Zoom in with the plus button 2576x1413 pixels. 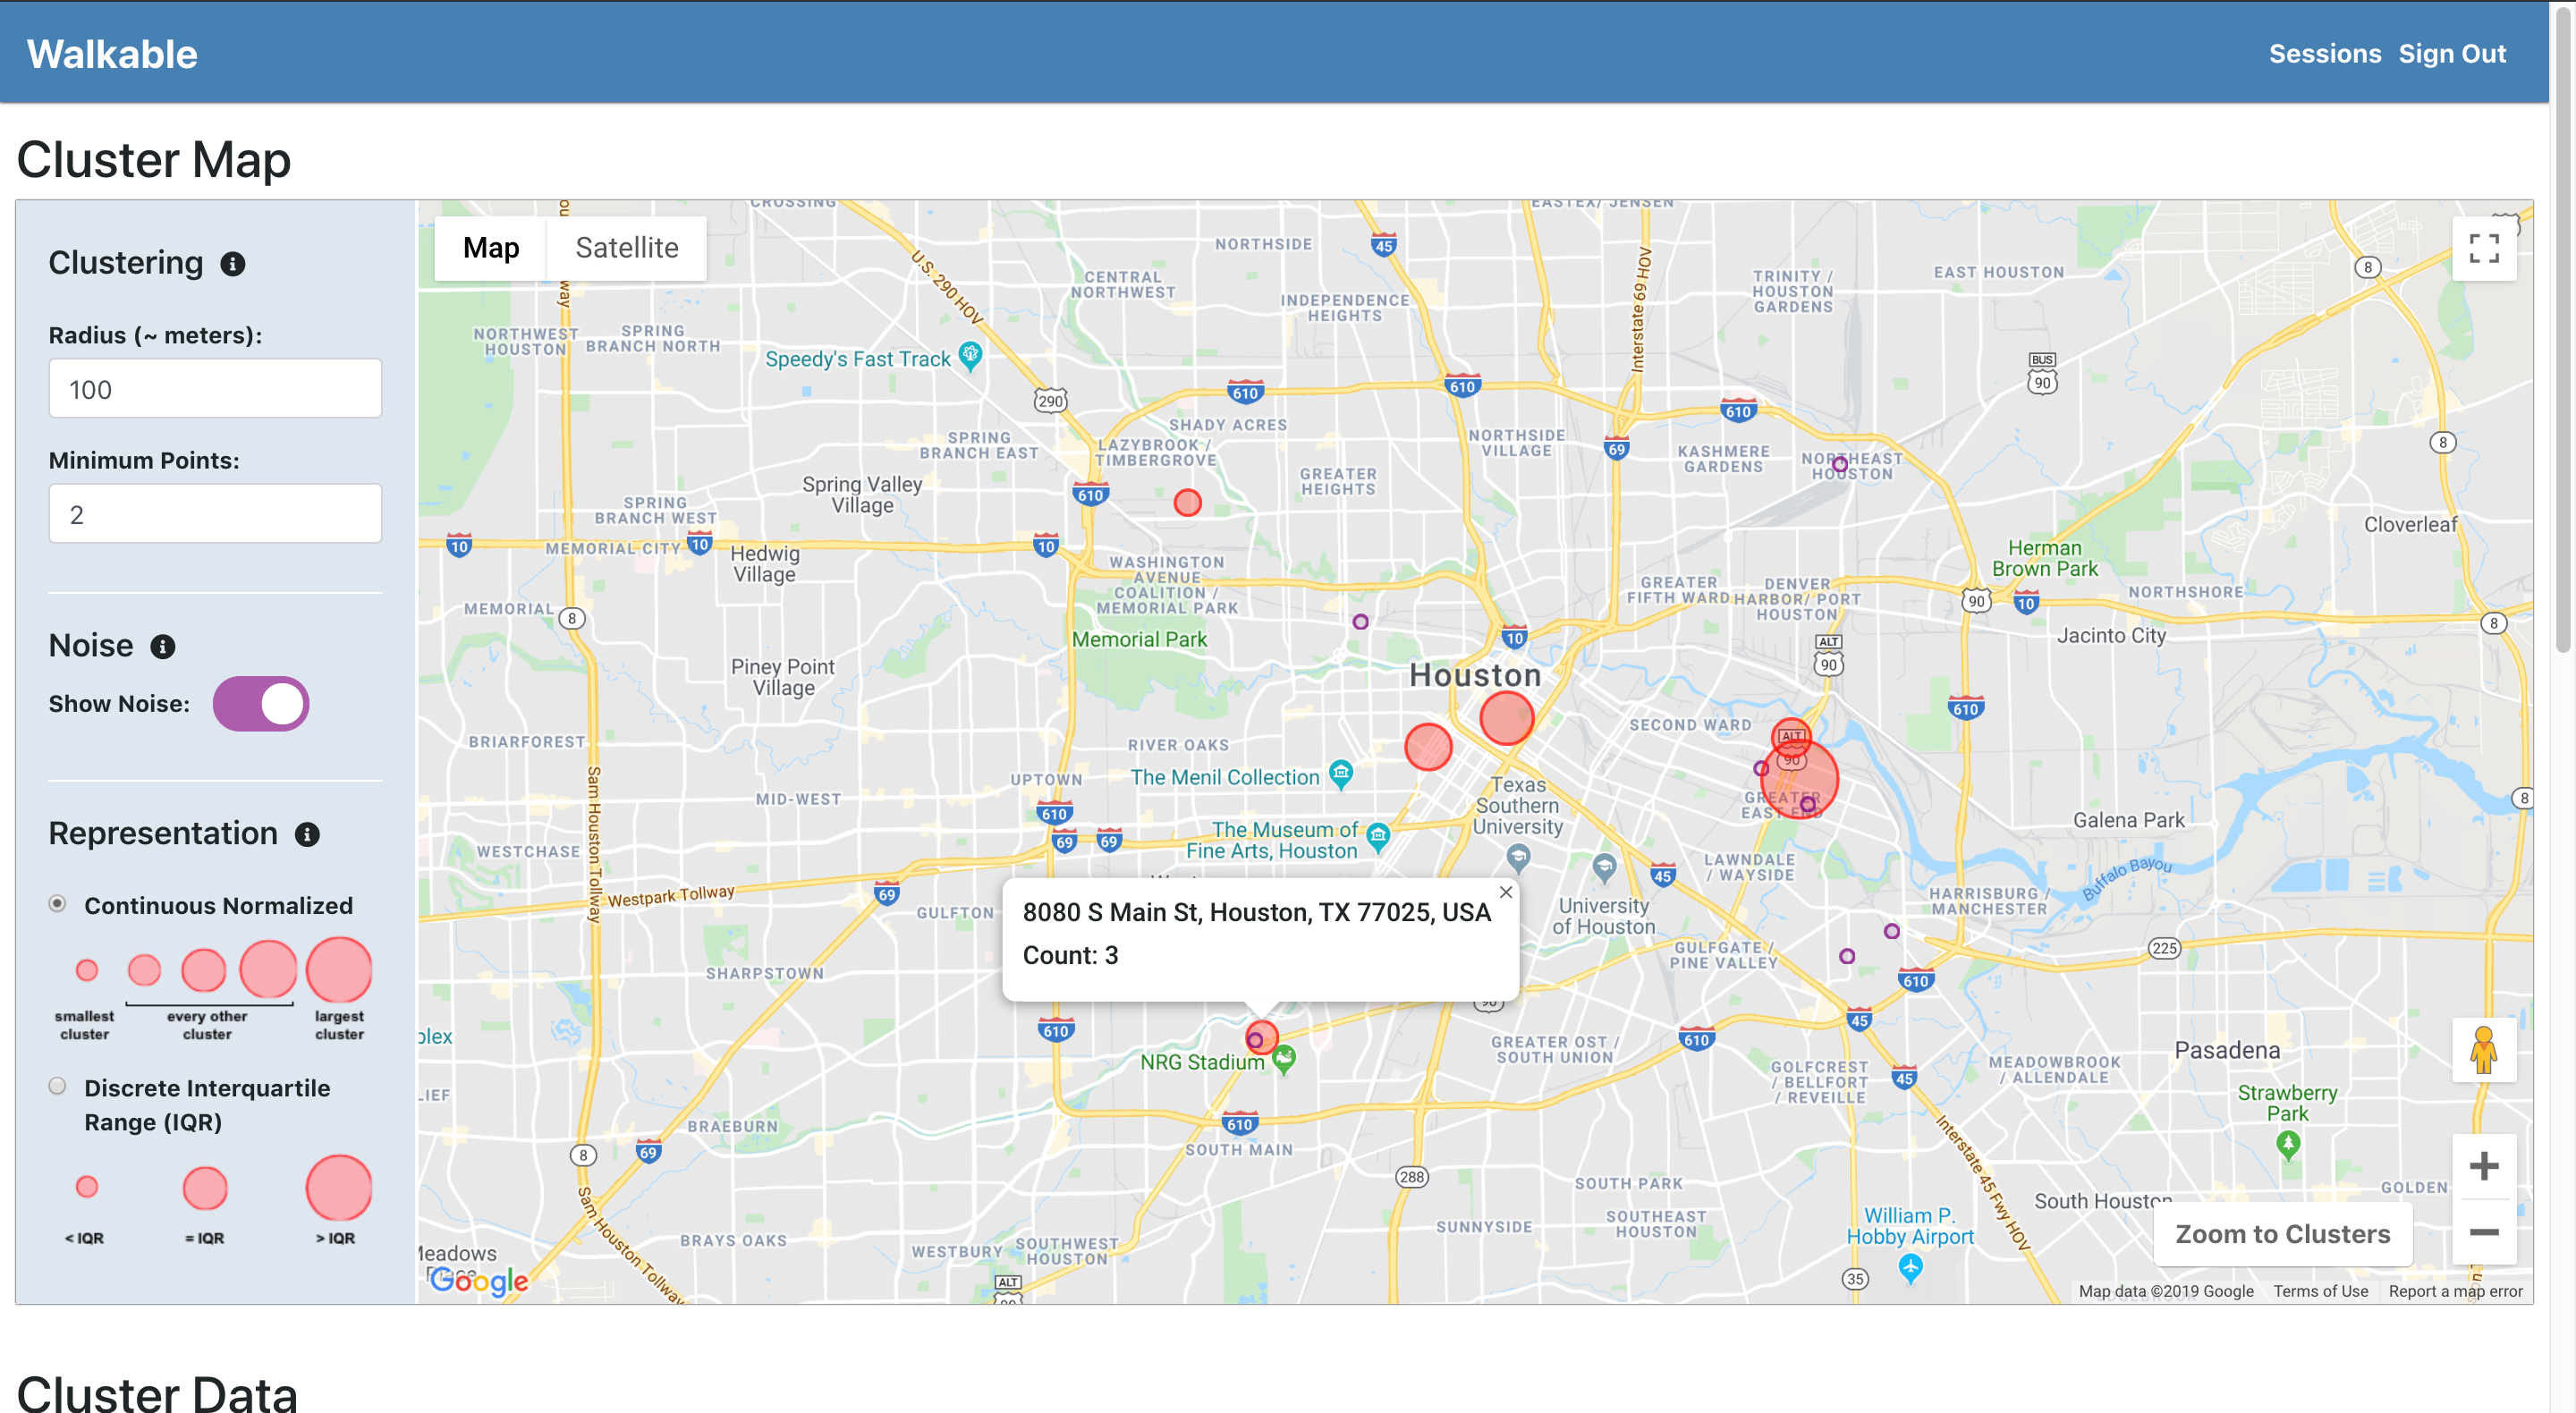pos(2483,1166)
